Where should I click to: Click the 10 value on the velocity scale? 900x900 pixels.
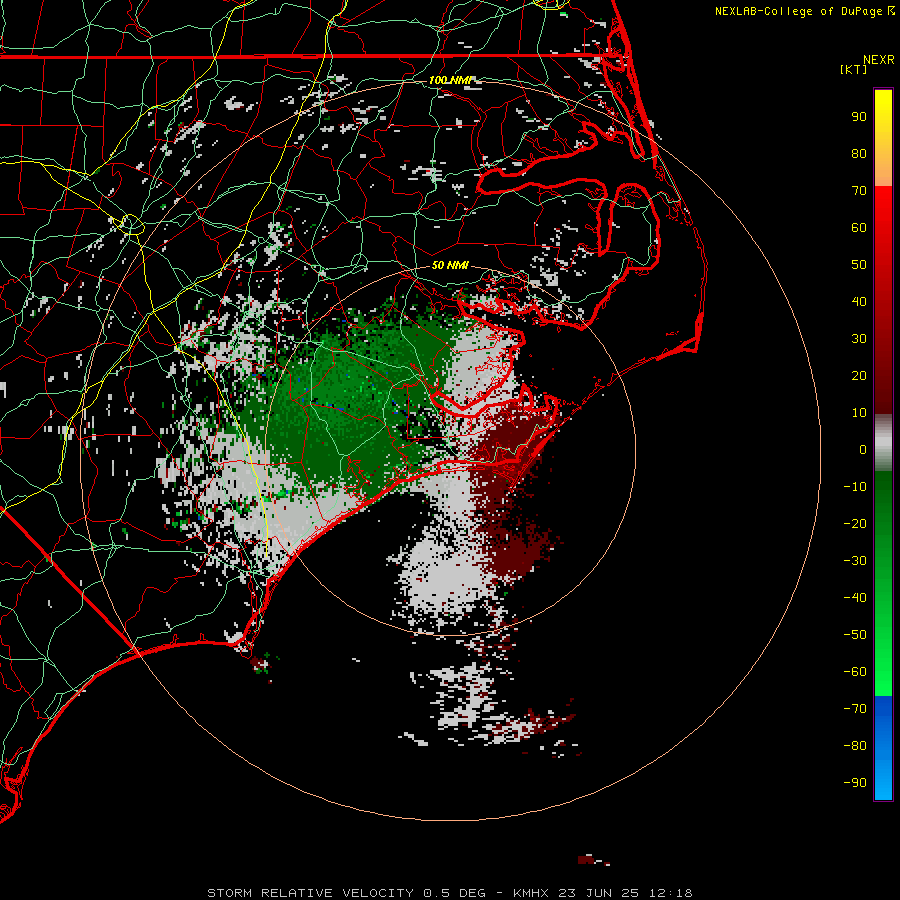[x=859, y=413]
